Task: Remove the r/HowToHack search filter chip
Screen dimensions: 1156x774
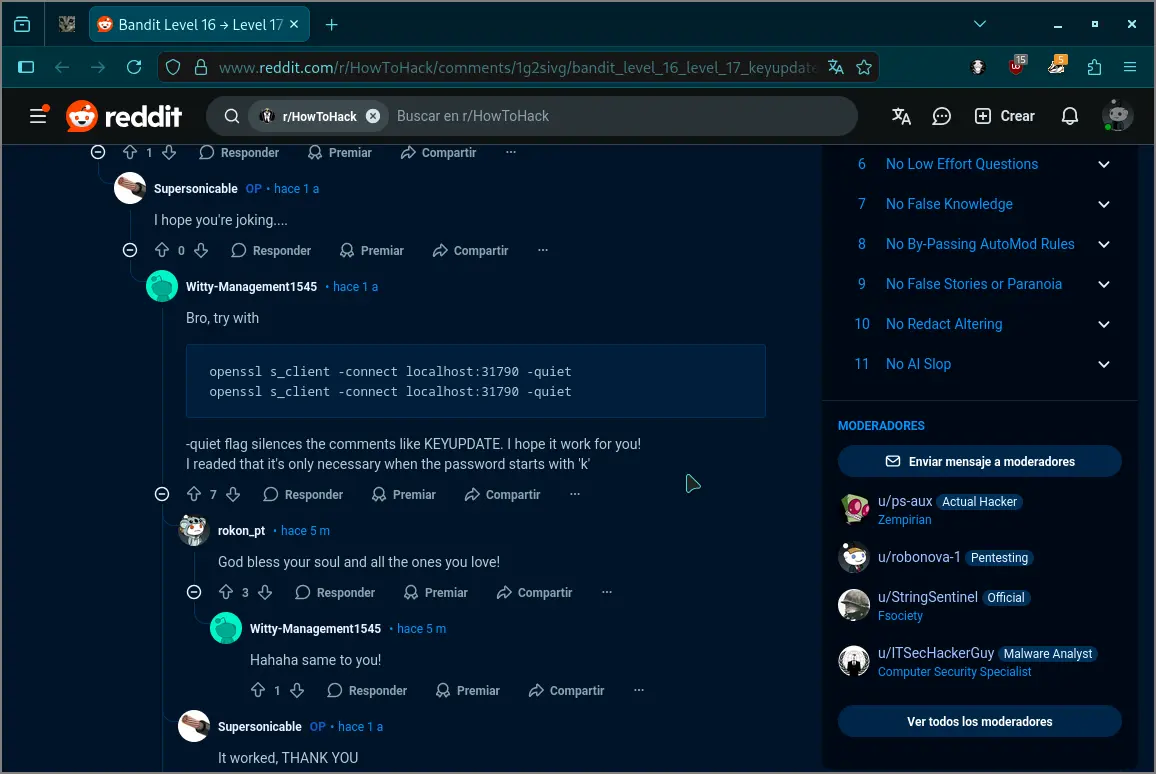Action: click(x=373, y=116)
